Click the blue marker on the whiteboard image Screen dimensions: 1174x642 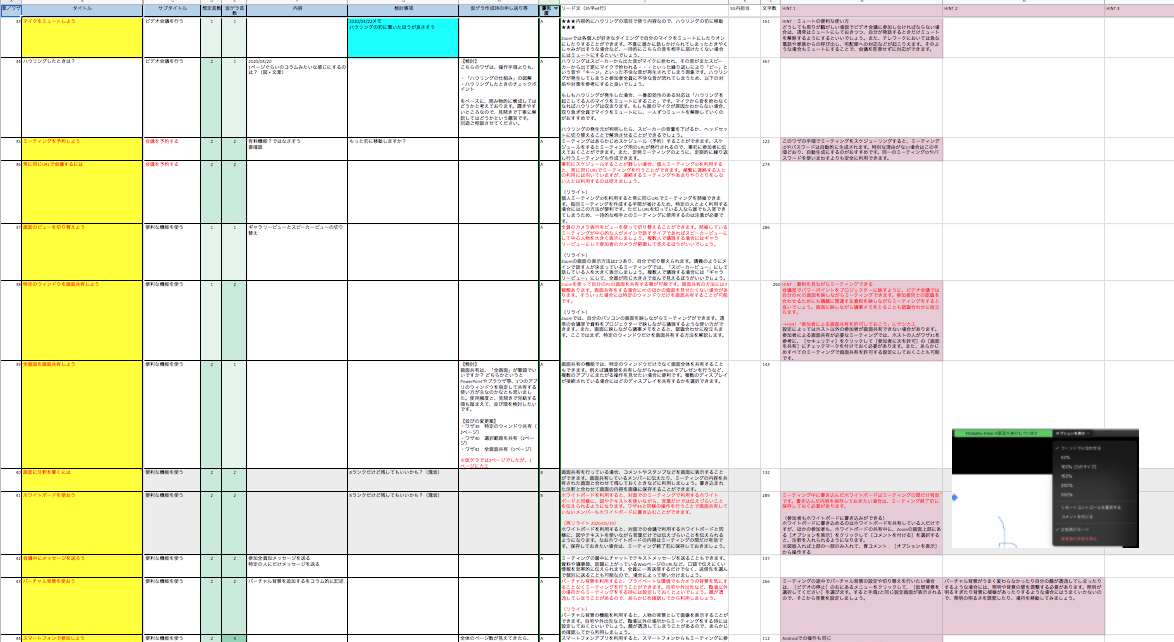955,497
